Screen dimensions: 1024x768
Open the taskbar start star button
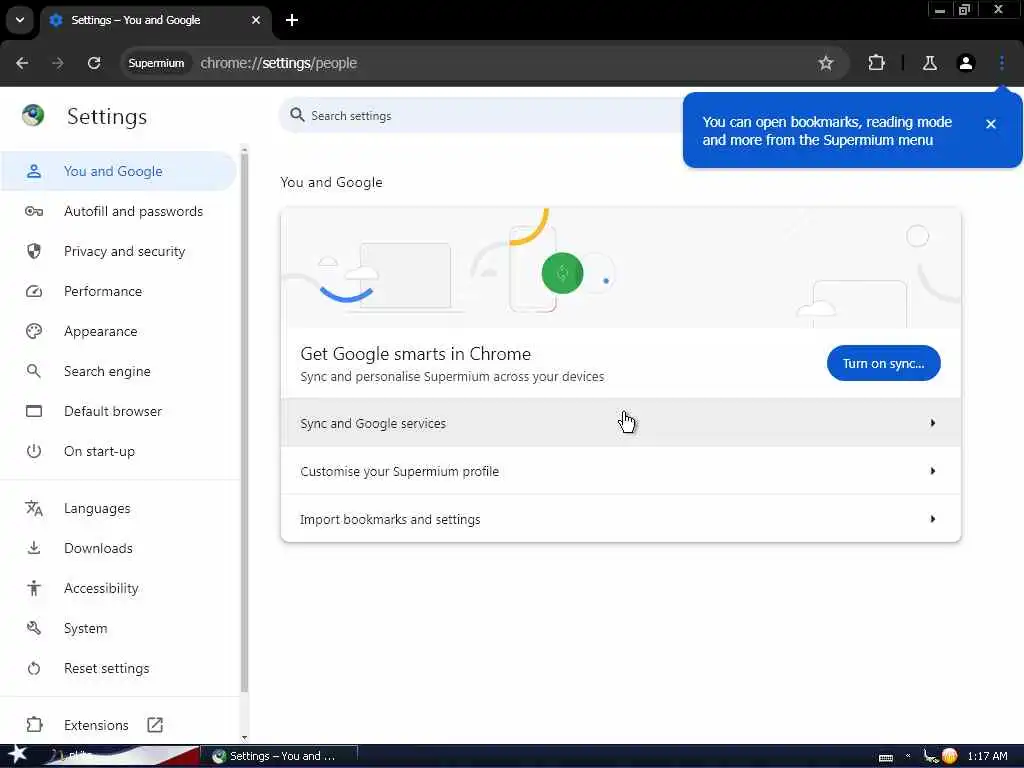[x=17, y=755]
